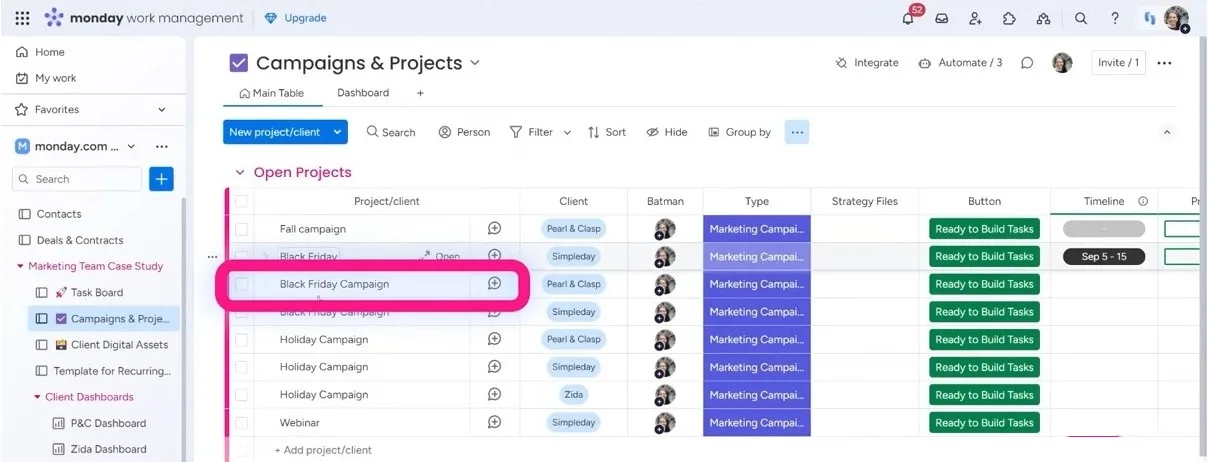Tick the Webinar row checkbox

click(x=241, y=423)
